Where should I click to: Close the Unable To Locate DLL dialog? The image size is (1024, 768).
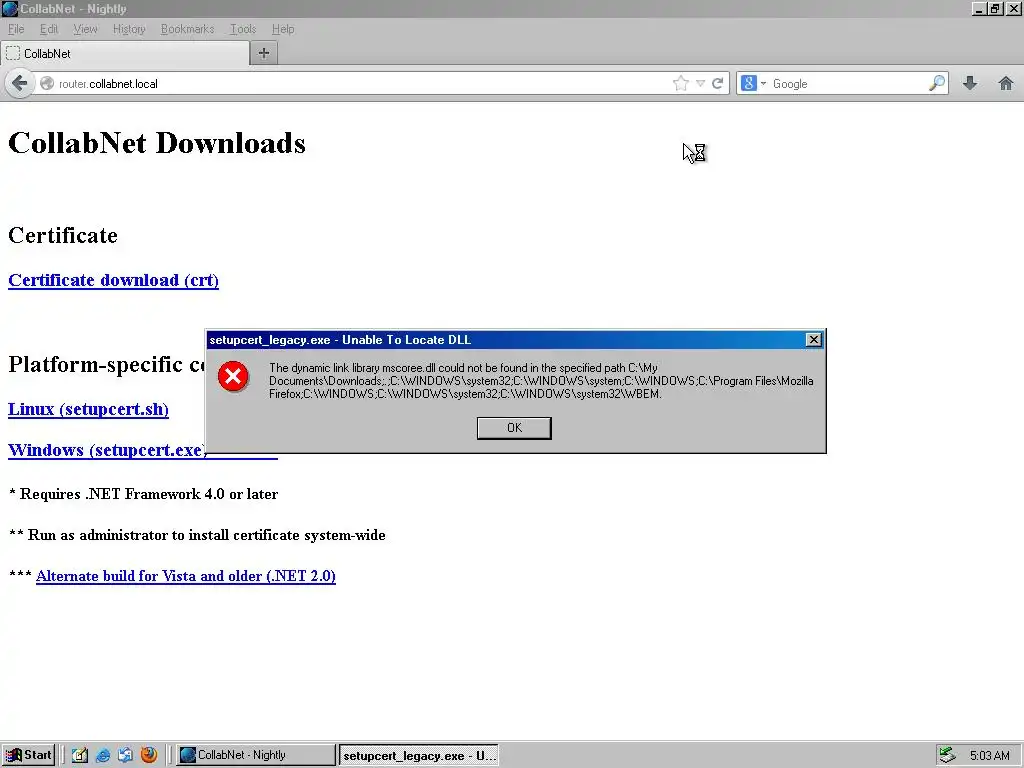(x=814, y=340)
